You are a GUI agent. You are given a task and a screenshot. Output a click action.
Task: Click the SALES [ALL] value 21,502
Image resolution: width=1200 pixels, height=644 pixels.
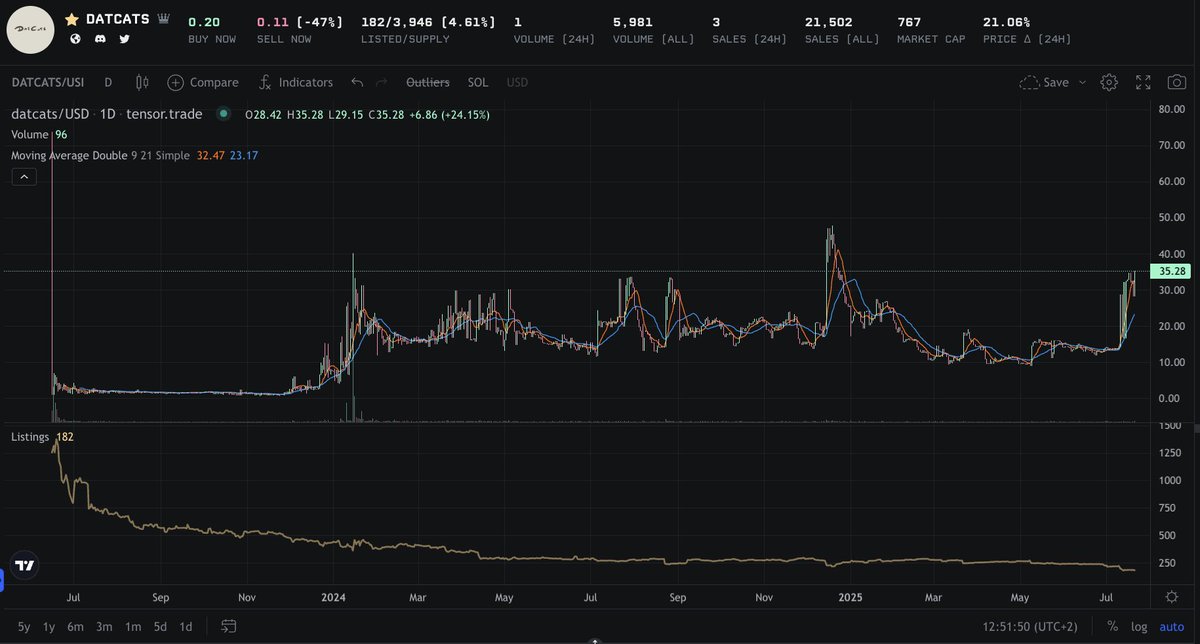828,21
